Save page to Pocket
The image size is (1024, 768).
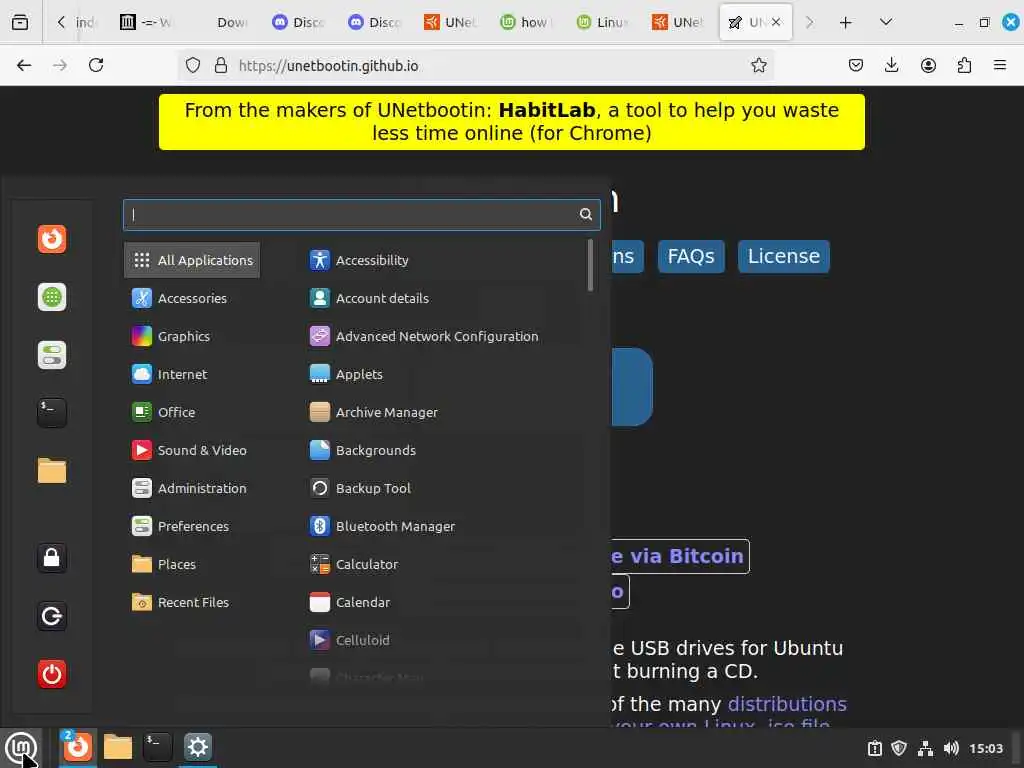tap(856, 65)
